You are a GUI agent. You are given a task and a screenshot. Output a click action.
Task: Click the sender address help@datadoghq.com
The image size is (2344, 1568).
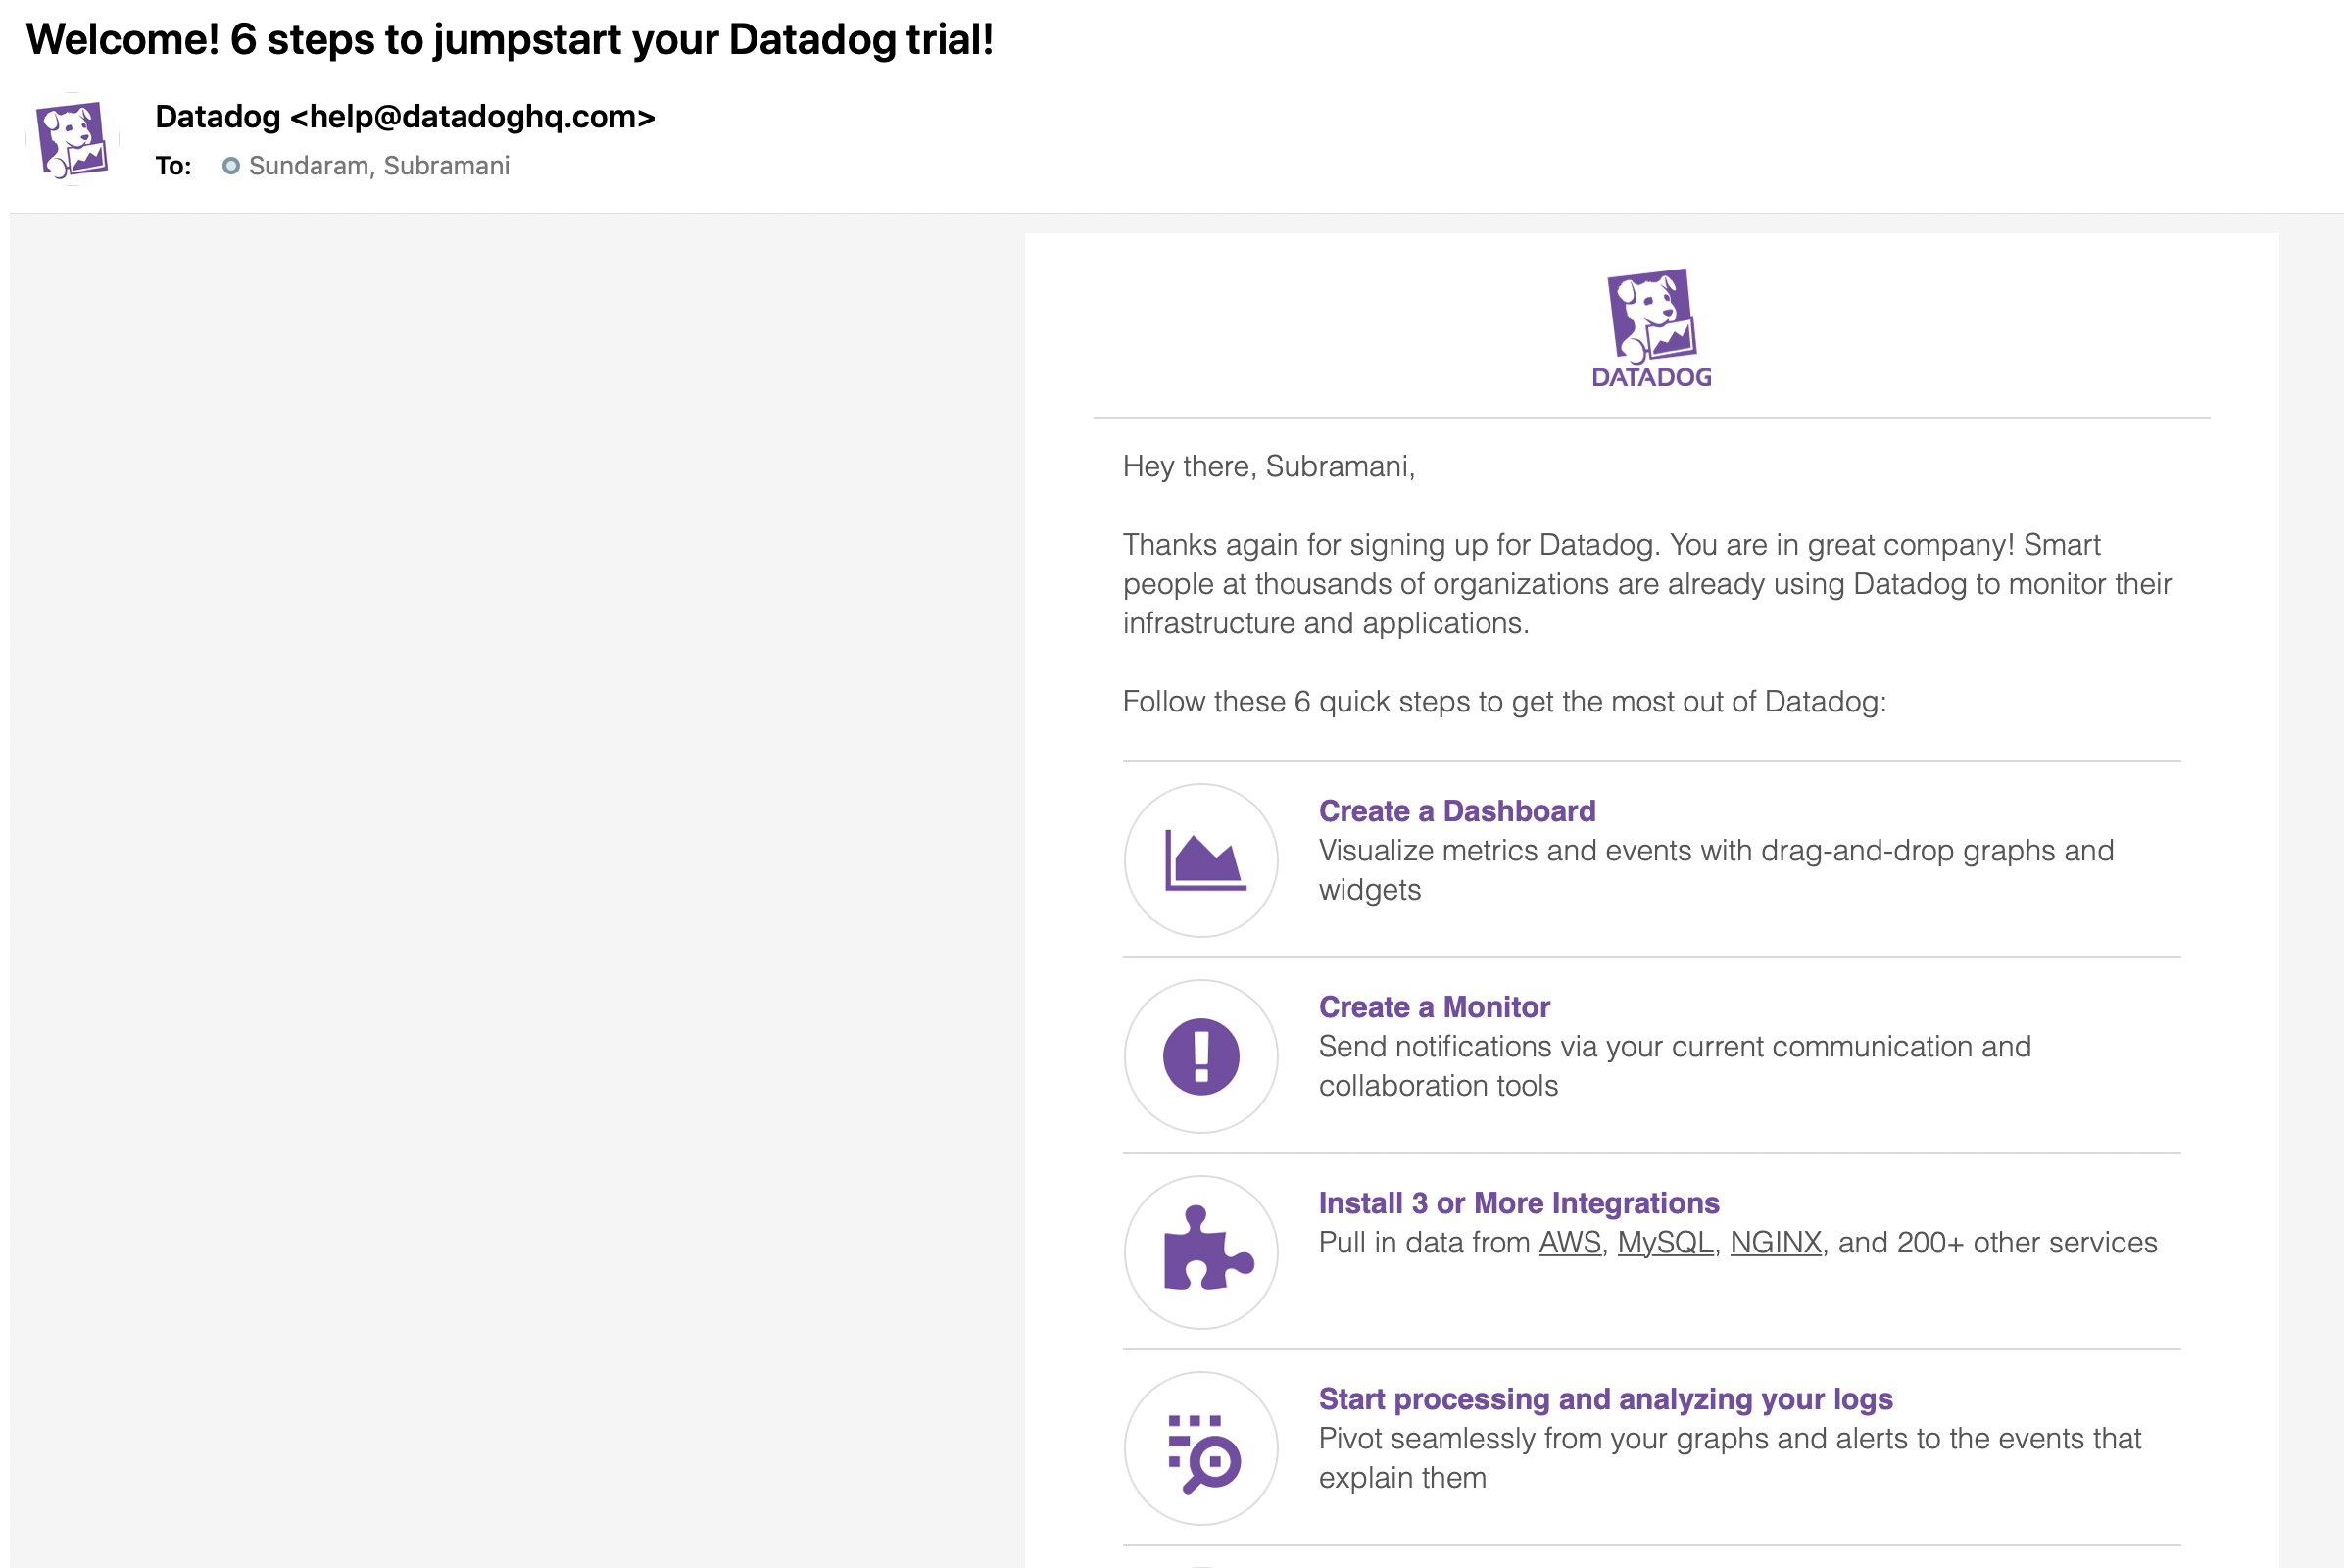pos(472,117)
